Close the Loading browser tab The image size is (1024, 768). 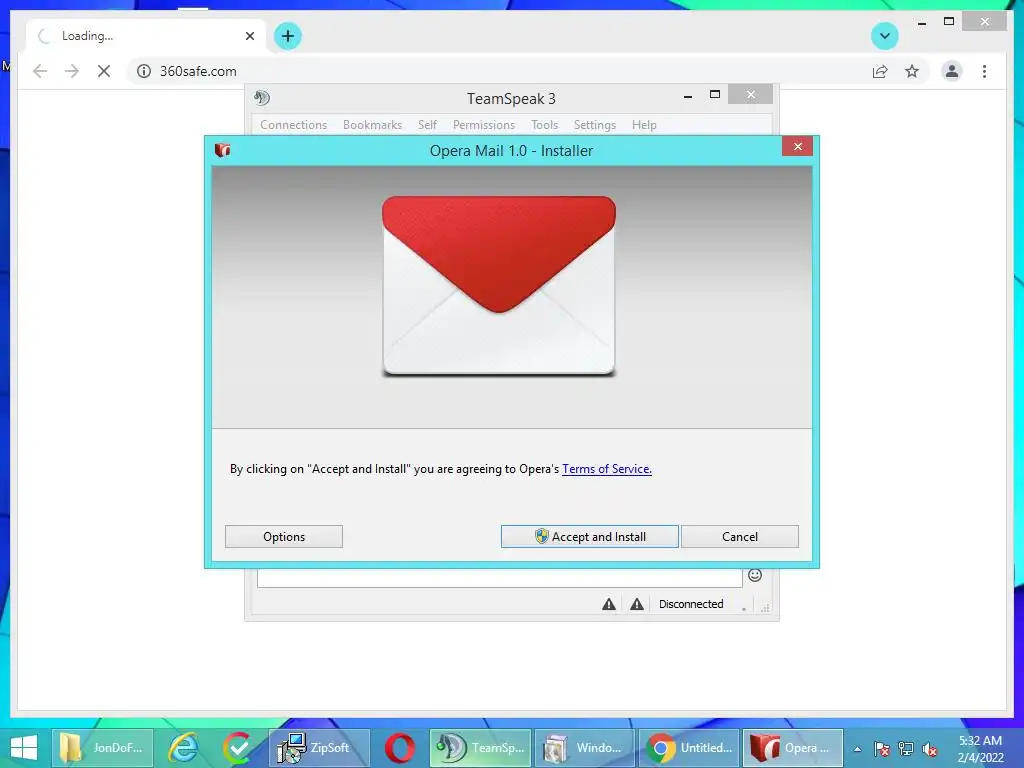coord(249,36)
